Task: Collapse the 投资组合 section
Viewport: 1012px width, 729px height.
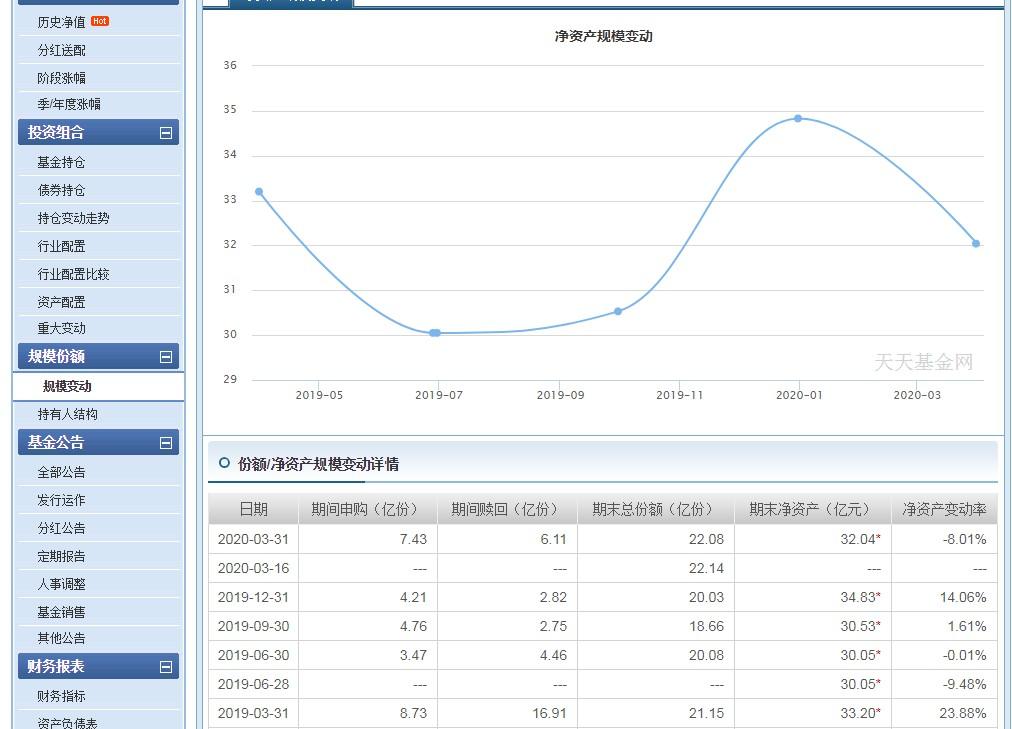Action: click(x=166, y=132)
